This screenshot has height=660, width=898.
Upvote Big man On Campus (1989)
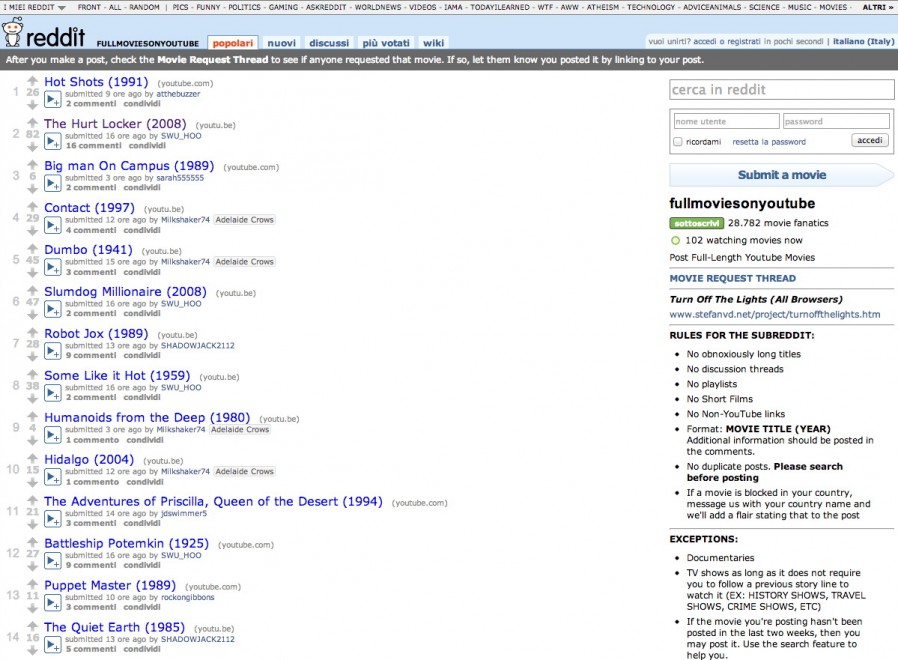pos(33,164)
